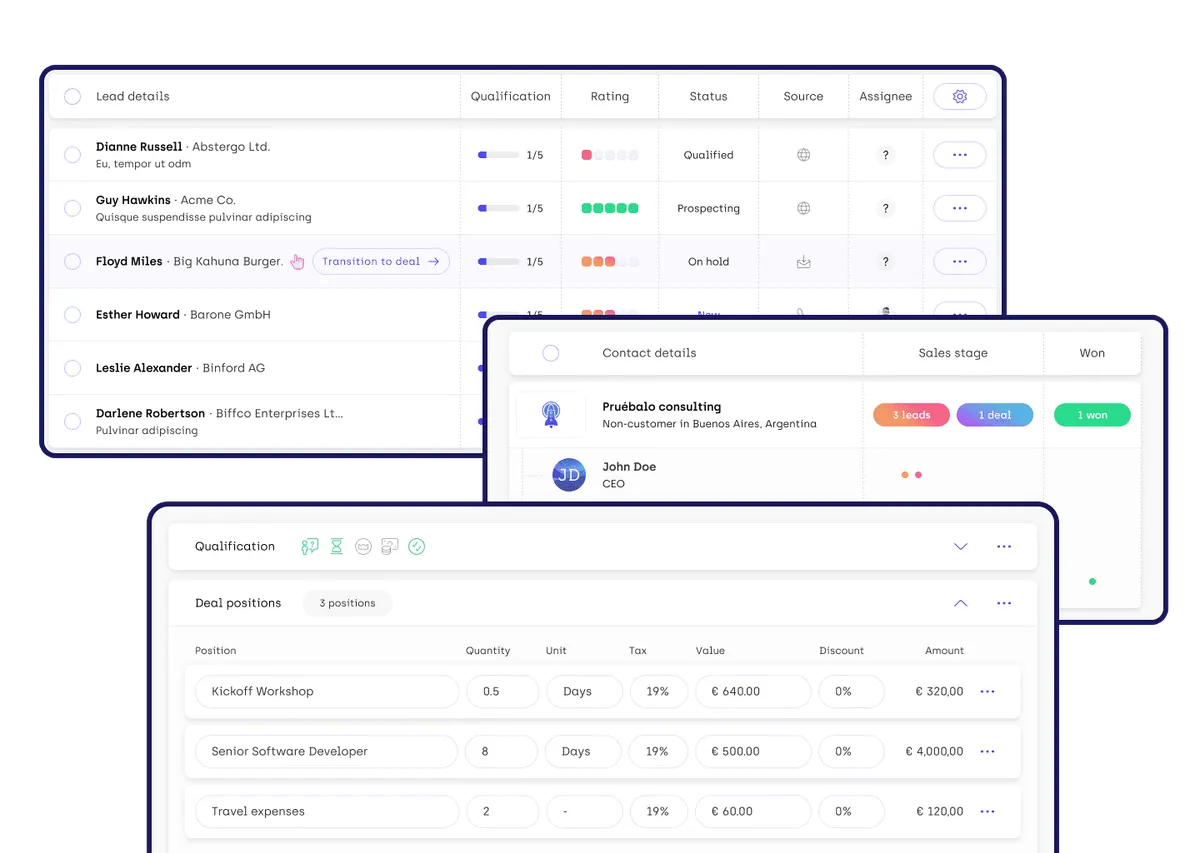This screenshot has height=853, width=1200.
Task: Select all leads with header checkbox
Action: click(x=72, y=97)
